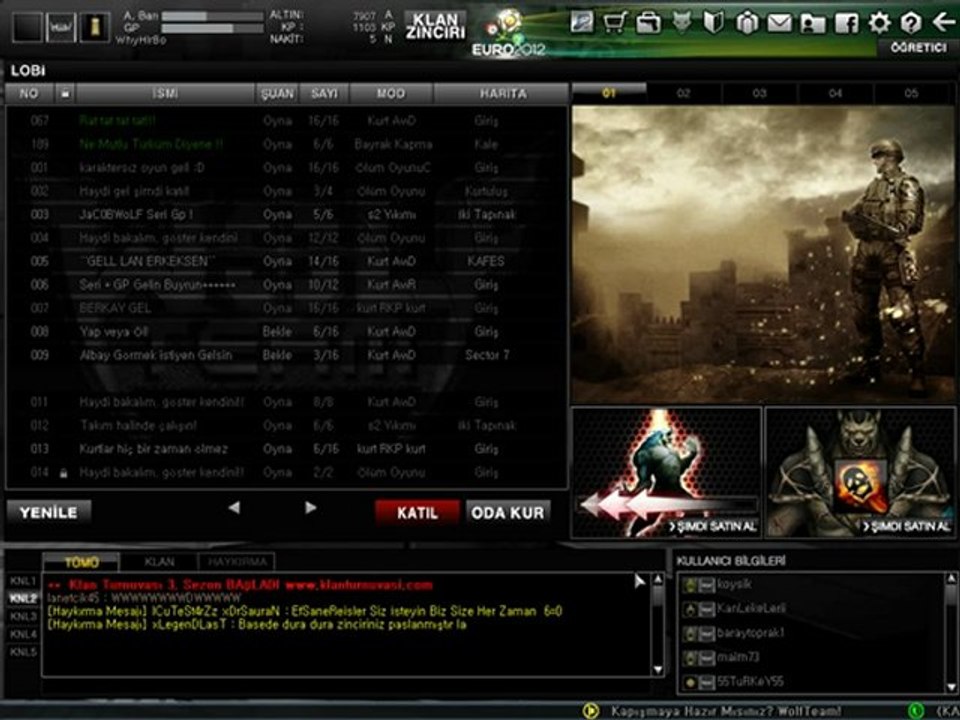Click the lock column header icon

[x=64, y=93]
